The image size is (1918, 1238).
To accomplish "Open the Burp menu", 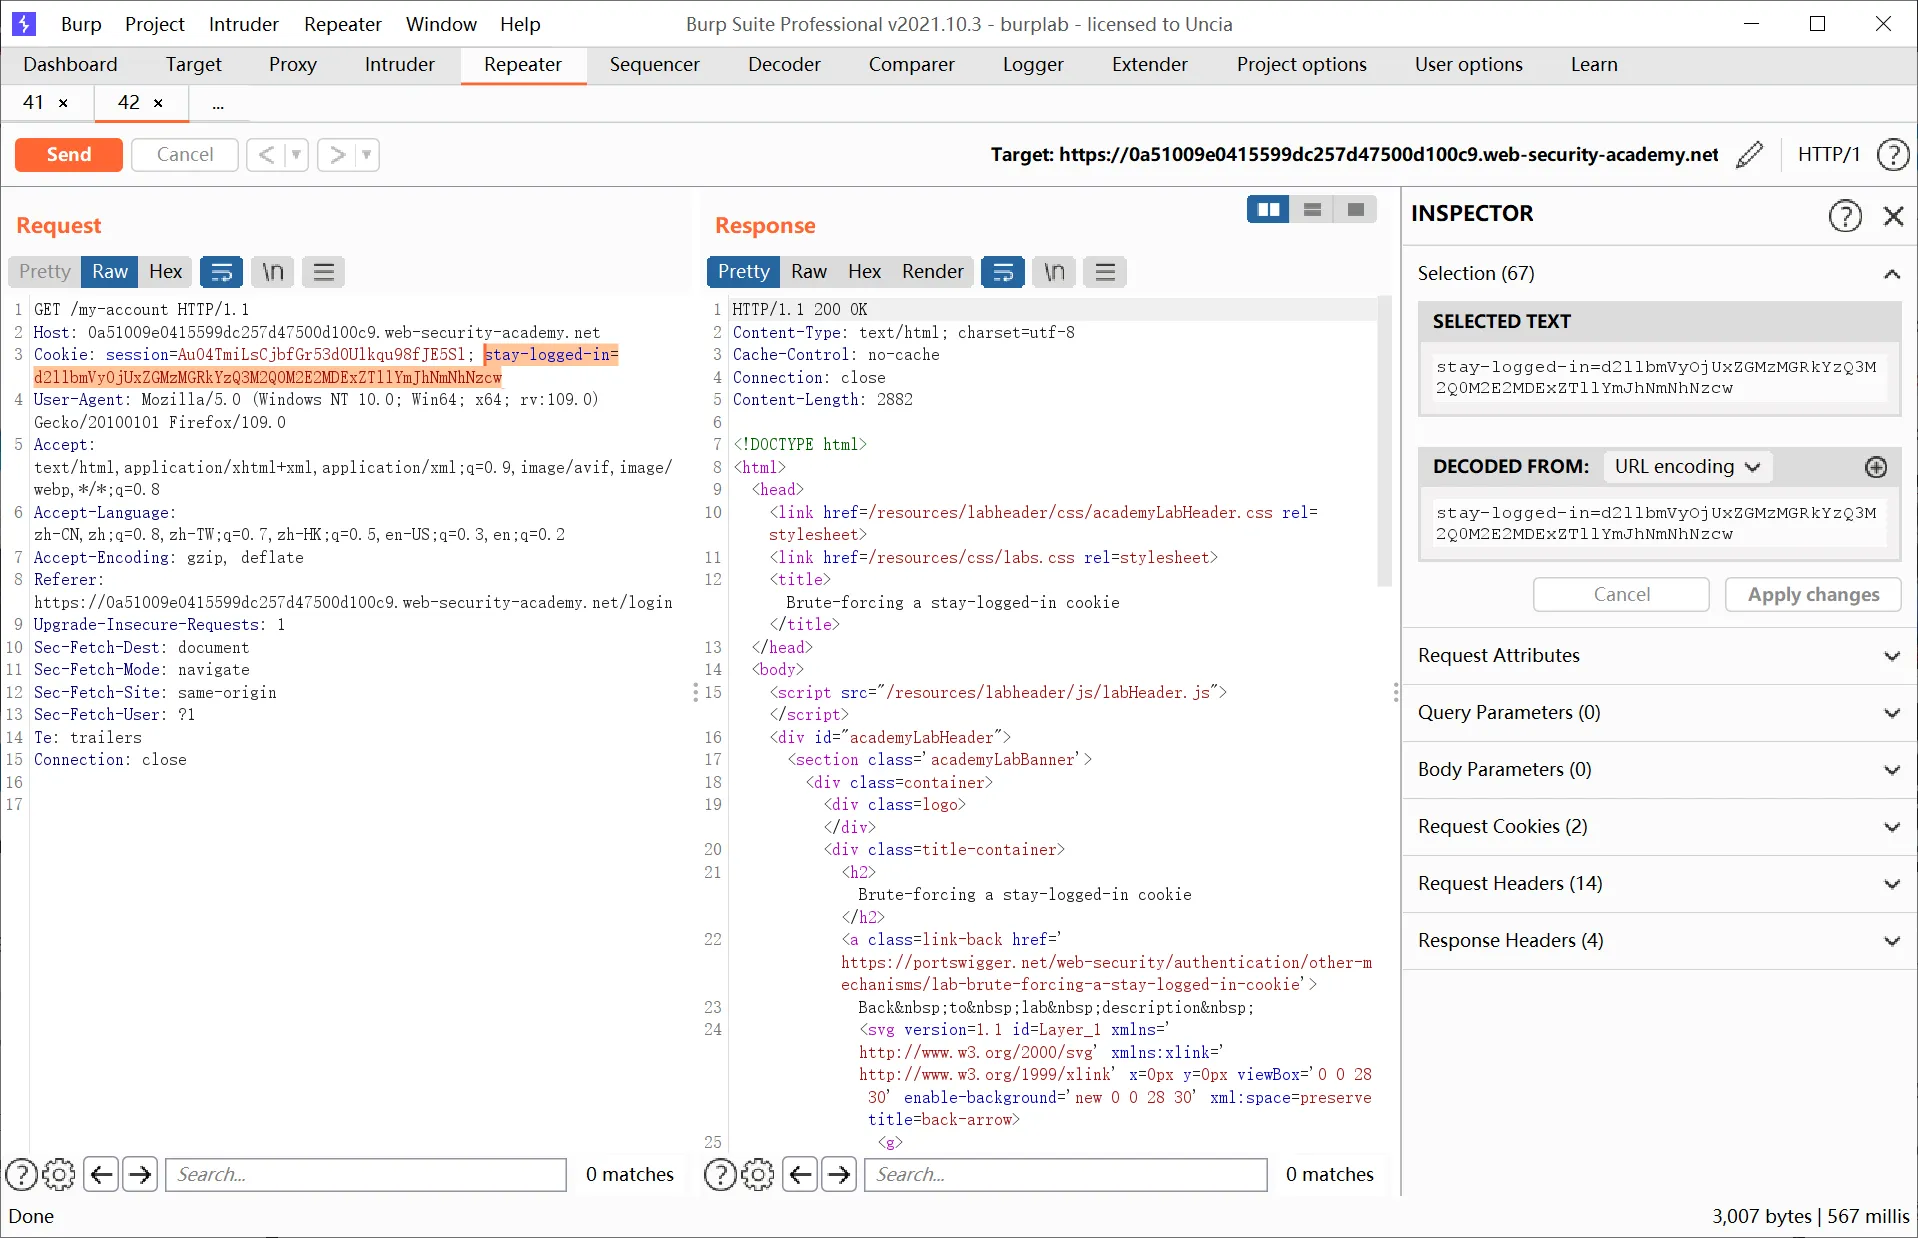I will pos(81,24).
